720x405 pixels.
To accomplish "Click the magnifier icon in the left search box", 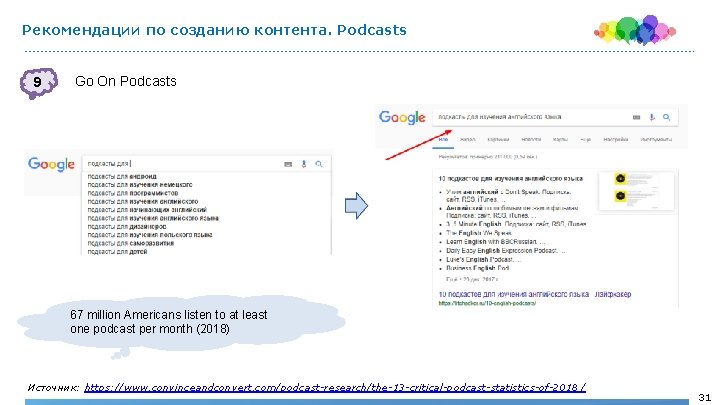I will (319, 164).
